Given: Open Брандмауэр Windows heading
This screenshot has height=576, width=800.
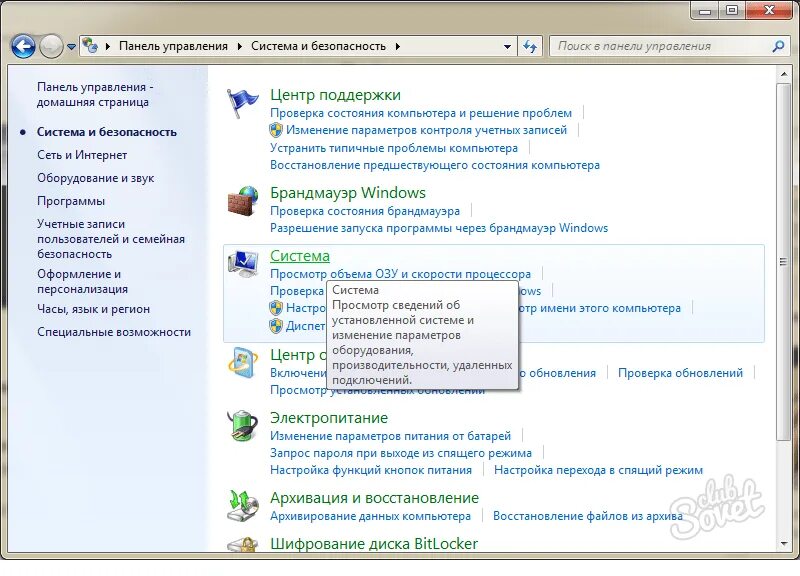Looking at the screenshot, I should pyautogui.click(x=347, y=193).
